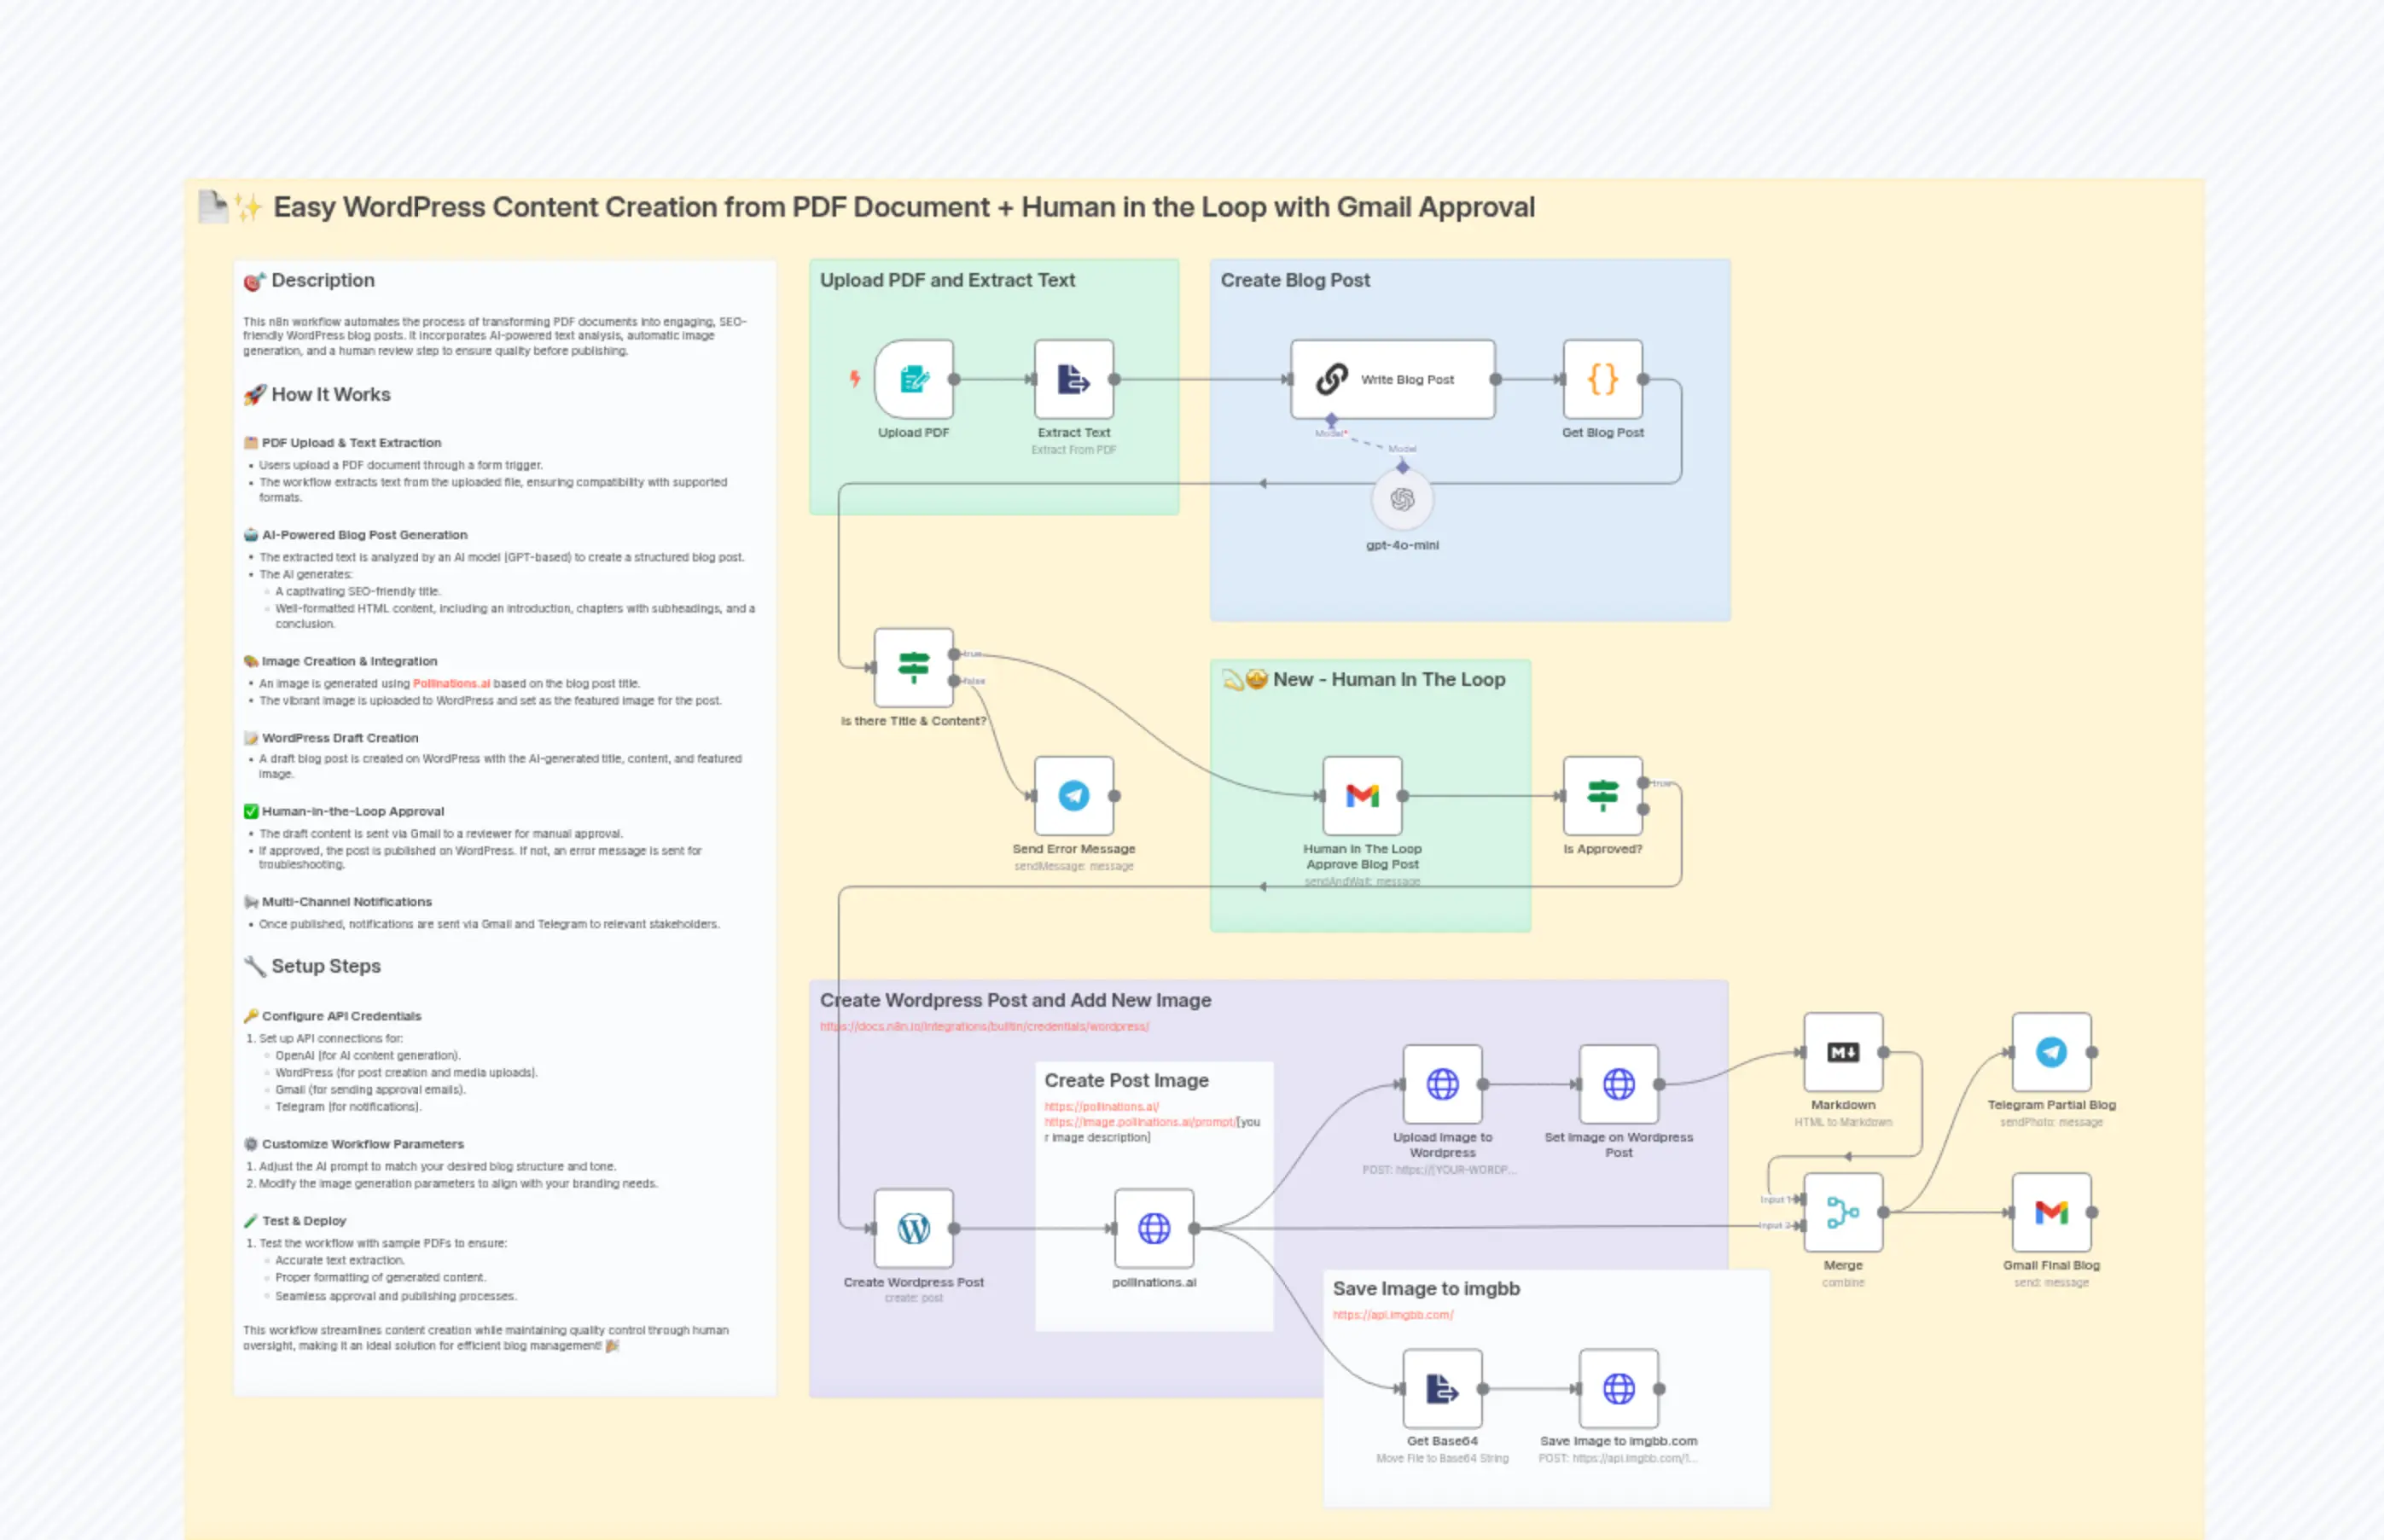This screenshot has width=2384, height=1540.
Task: Select the Markdown conversion node
Action: 1842,1053
